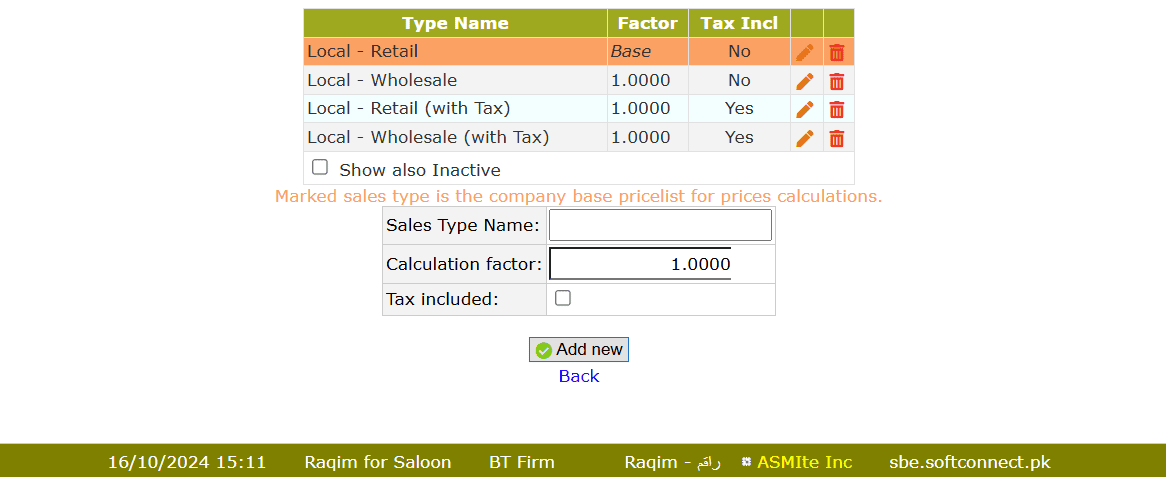
Task: Click sbe.softconnect.pk in the footer
Action: (969, 462)
